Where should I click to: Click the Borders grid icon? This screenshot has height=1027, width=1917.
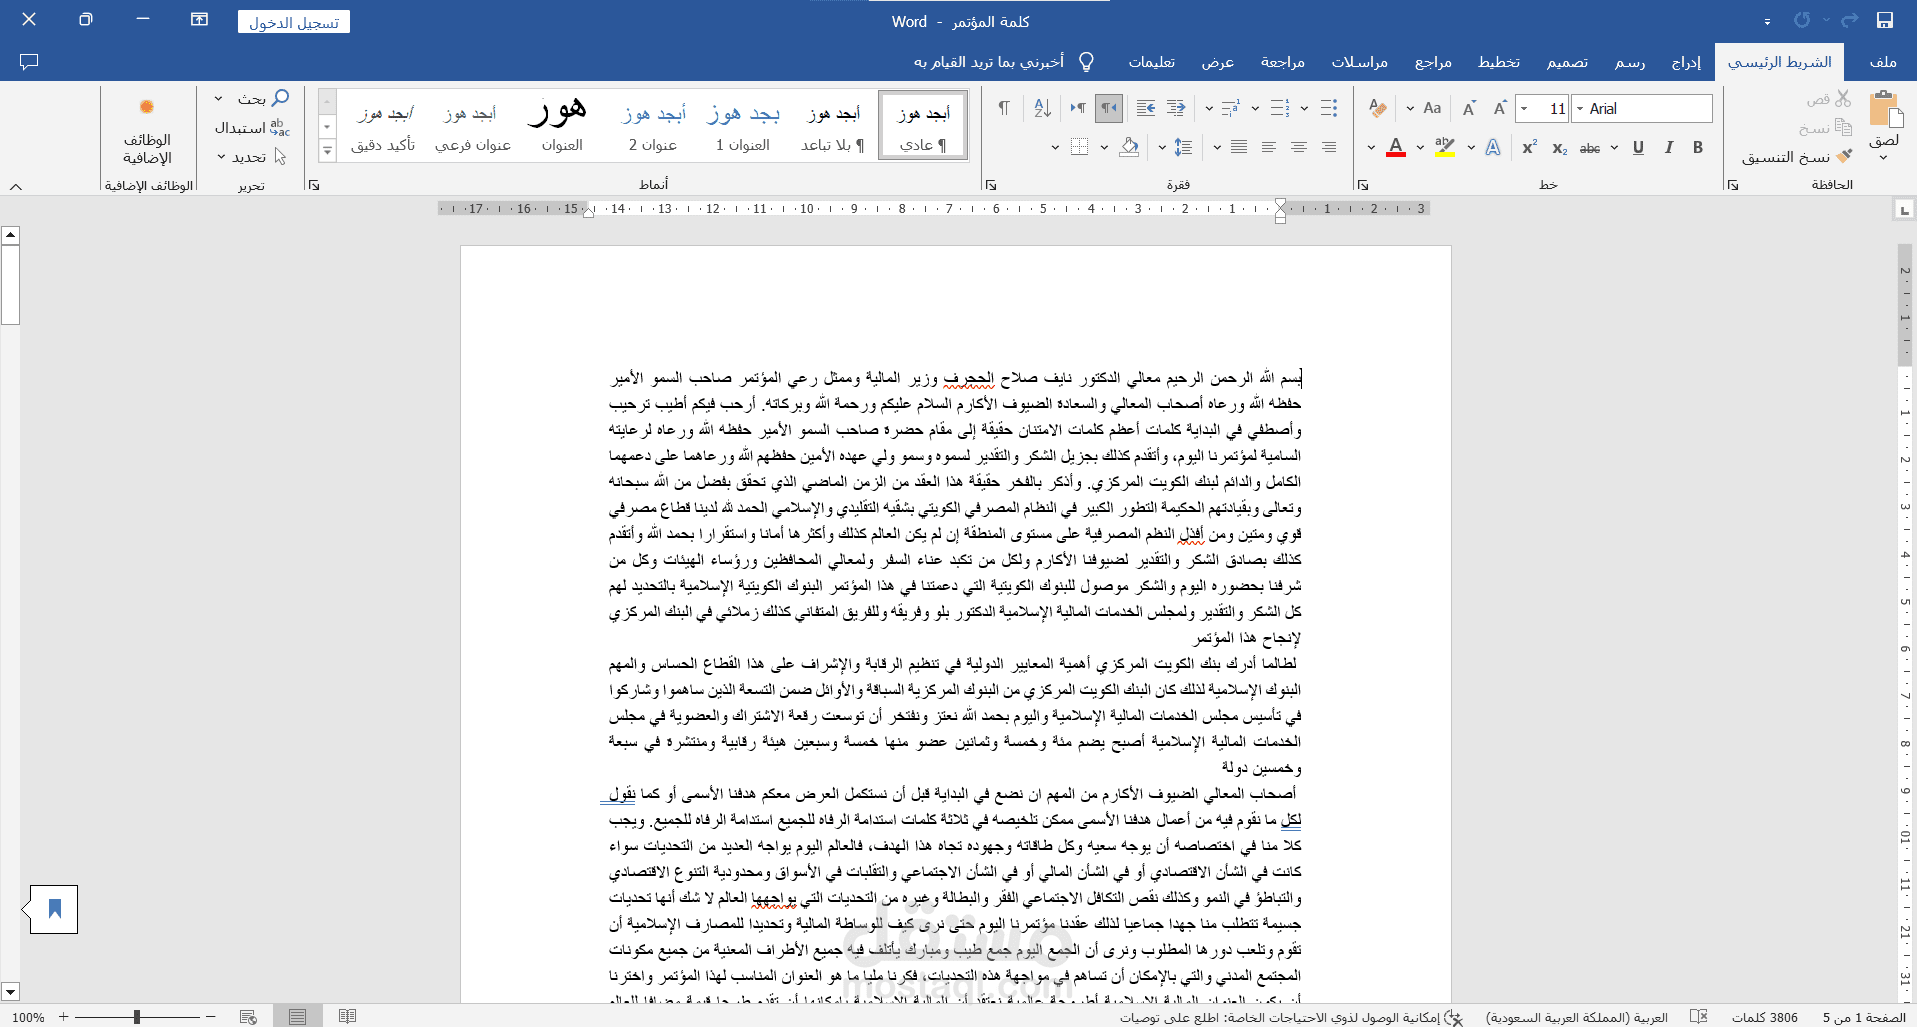[x=1079, y=148]
